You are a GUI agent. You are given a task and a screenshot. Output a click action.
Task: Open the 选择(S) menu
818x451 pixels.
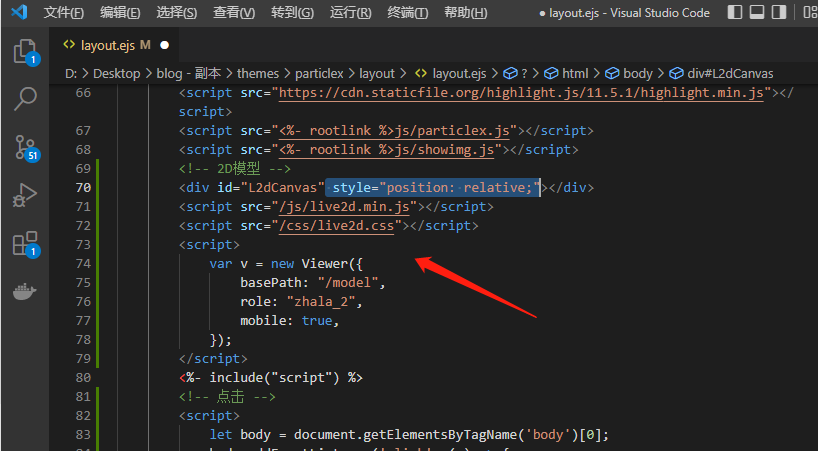pos(176,13)
